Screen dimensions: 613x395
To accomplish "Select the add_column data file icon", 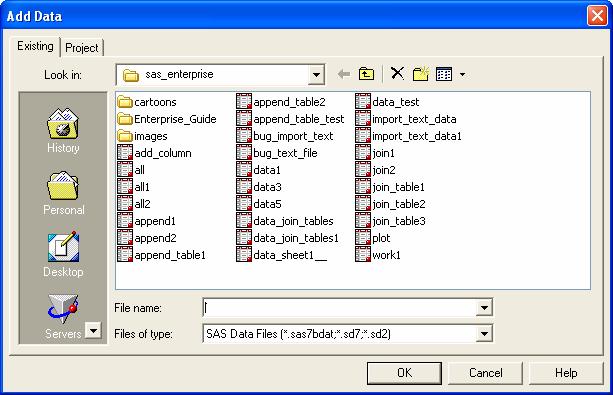I will pyautogui.click(x=125, y=153).
